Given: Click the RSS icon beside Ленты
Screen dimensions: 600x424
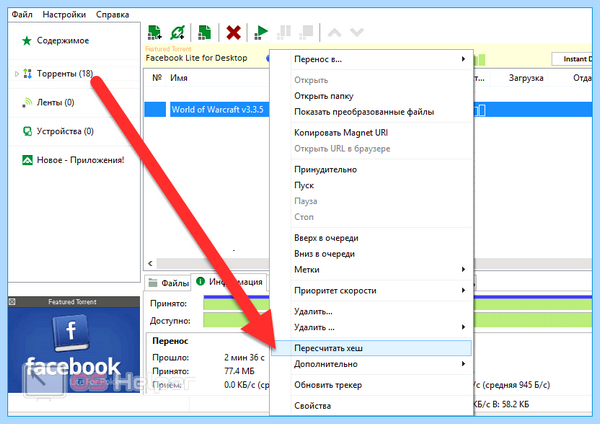Looking at the screenshot, I should click(27, 103).
